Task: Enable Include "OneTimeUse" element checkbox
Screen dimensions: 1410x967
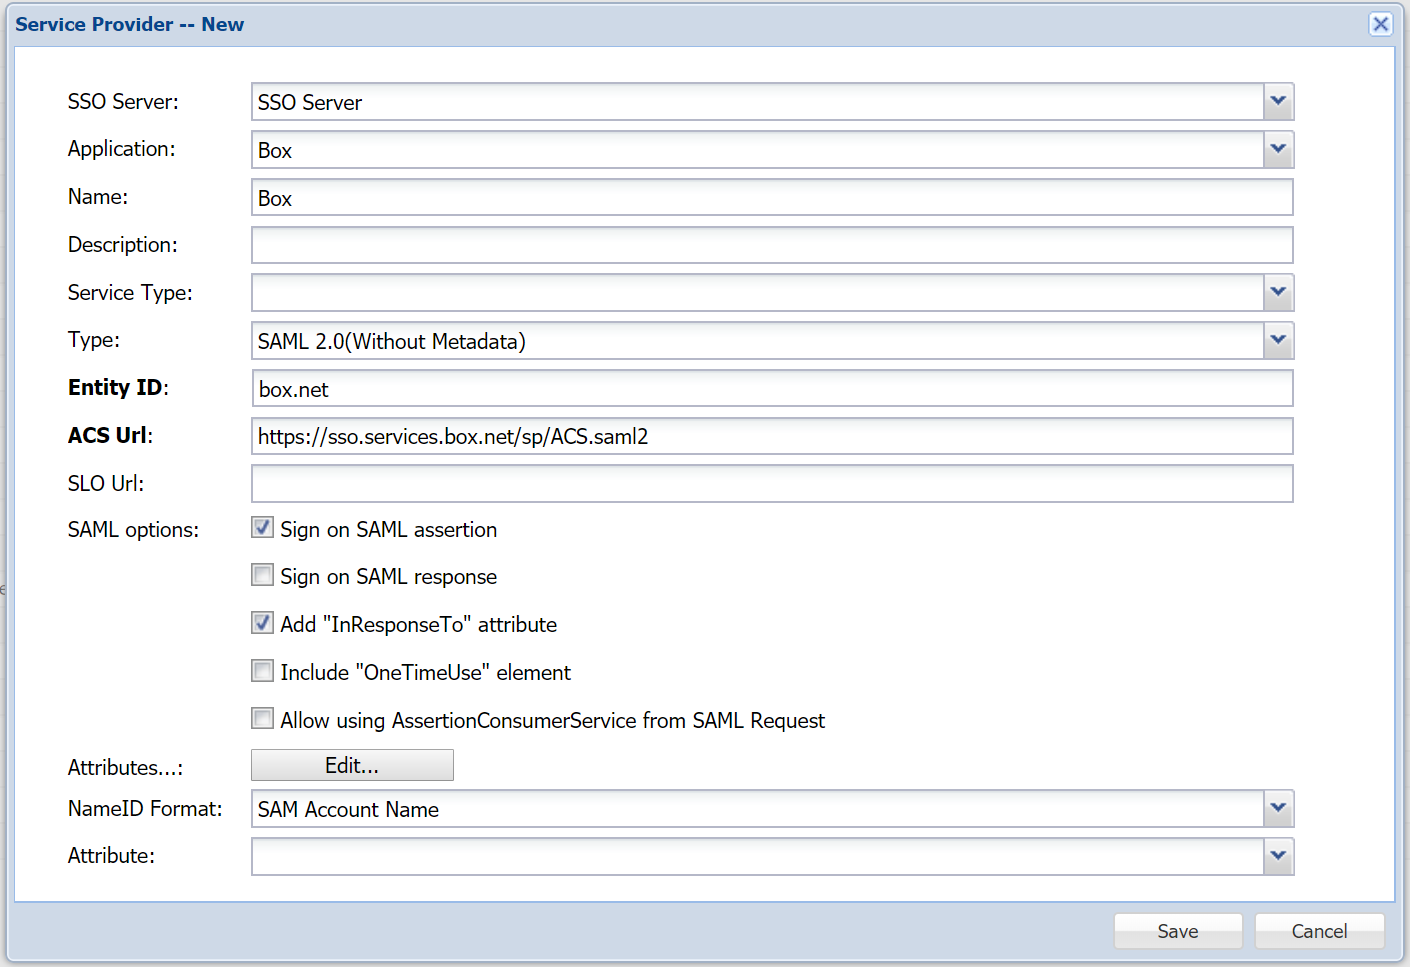Action: [x=262, y=671]
